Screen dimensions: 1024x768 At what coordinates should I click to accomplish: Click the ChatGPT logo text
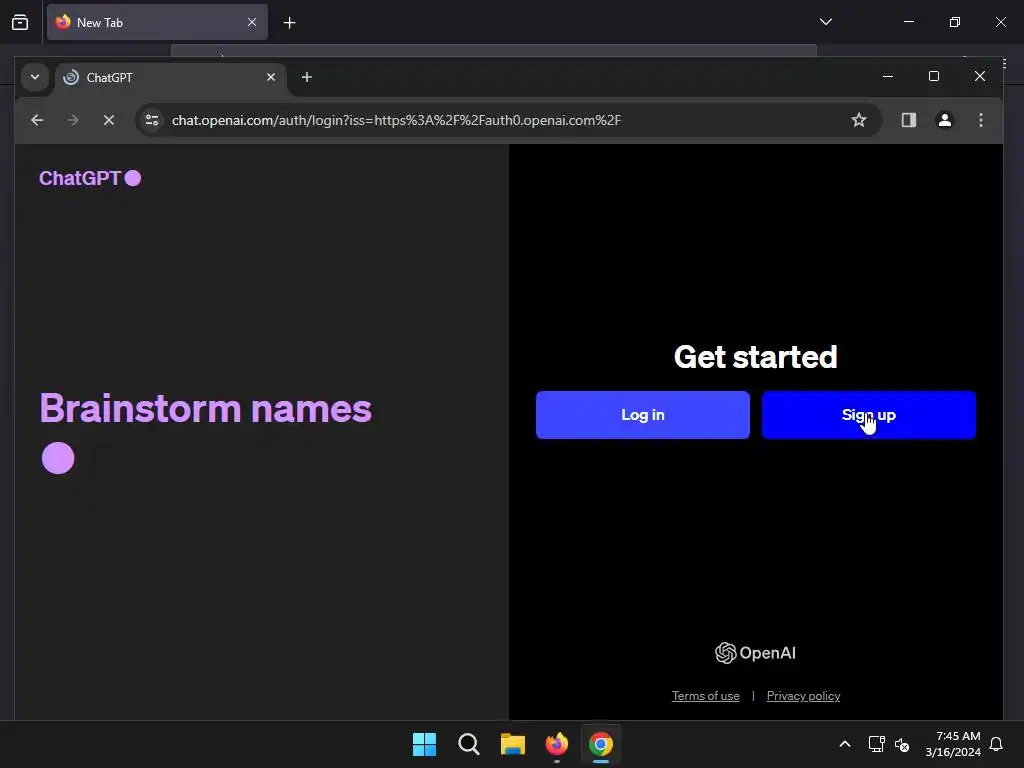tap(80, 178)
